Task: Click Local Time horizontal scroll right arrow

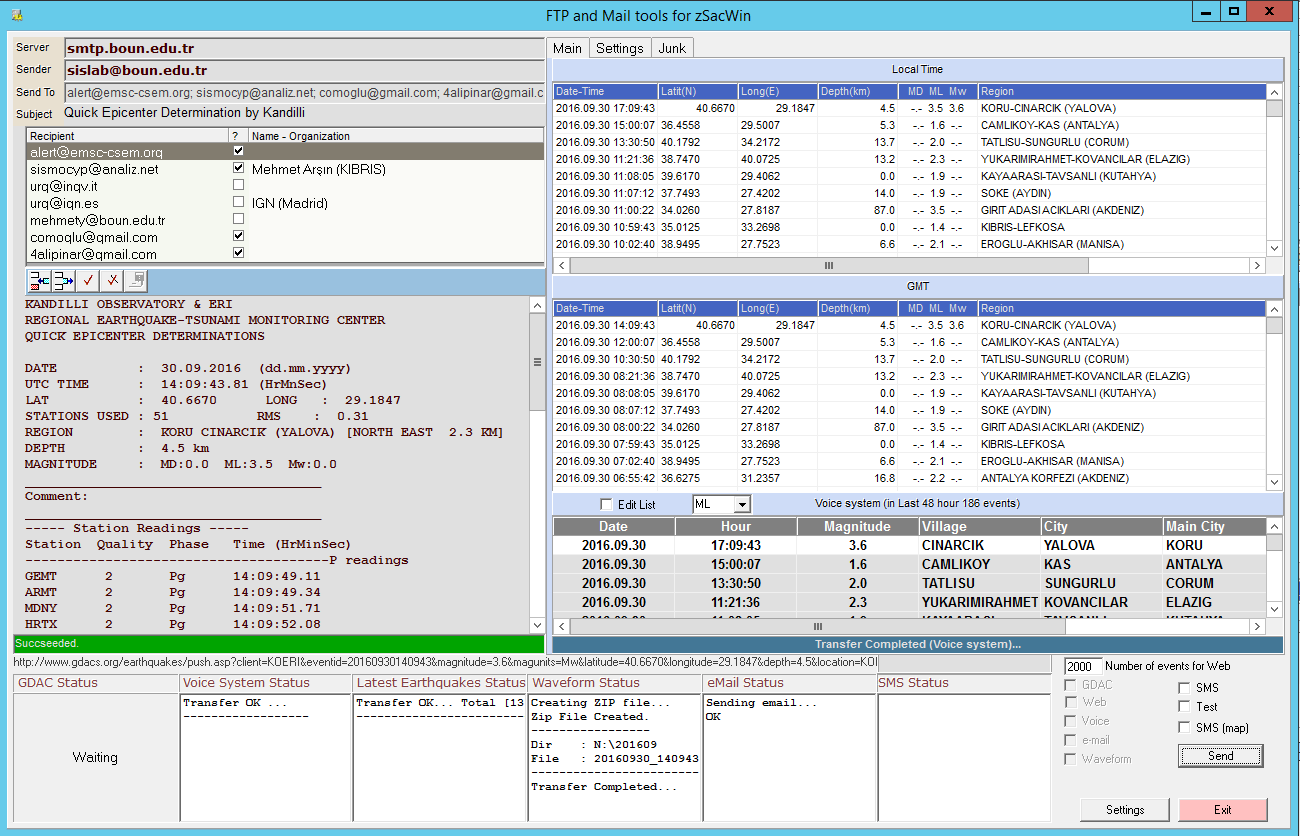Action: click(x=1257, y=265)
